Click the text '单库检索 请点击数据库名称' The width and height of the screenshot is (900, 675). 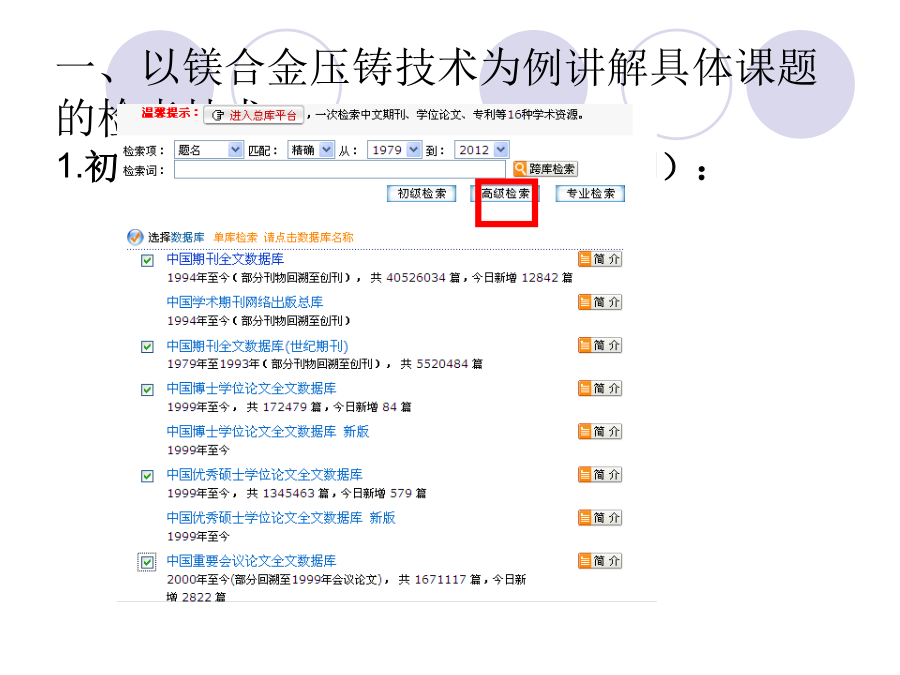(x=284, y=237)
